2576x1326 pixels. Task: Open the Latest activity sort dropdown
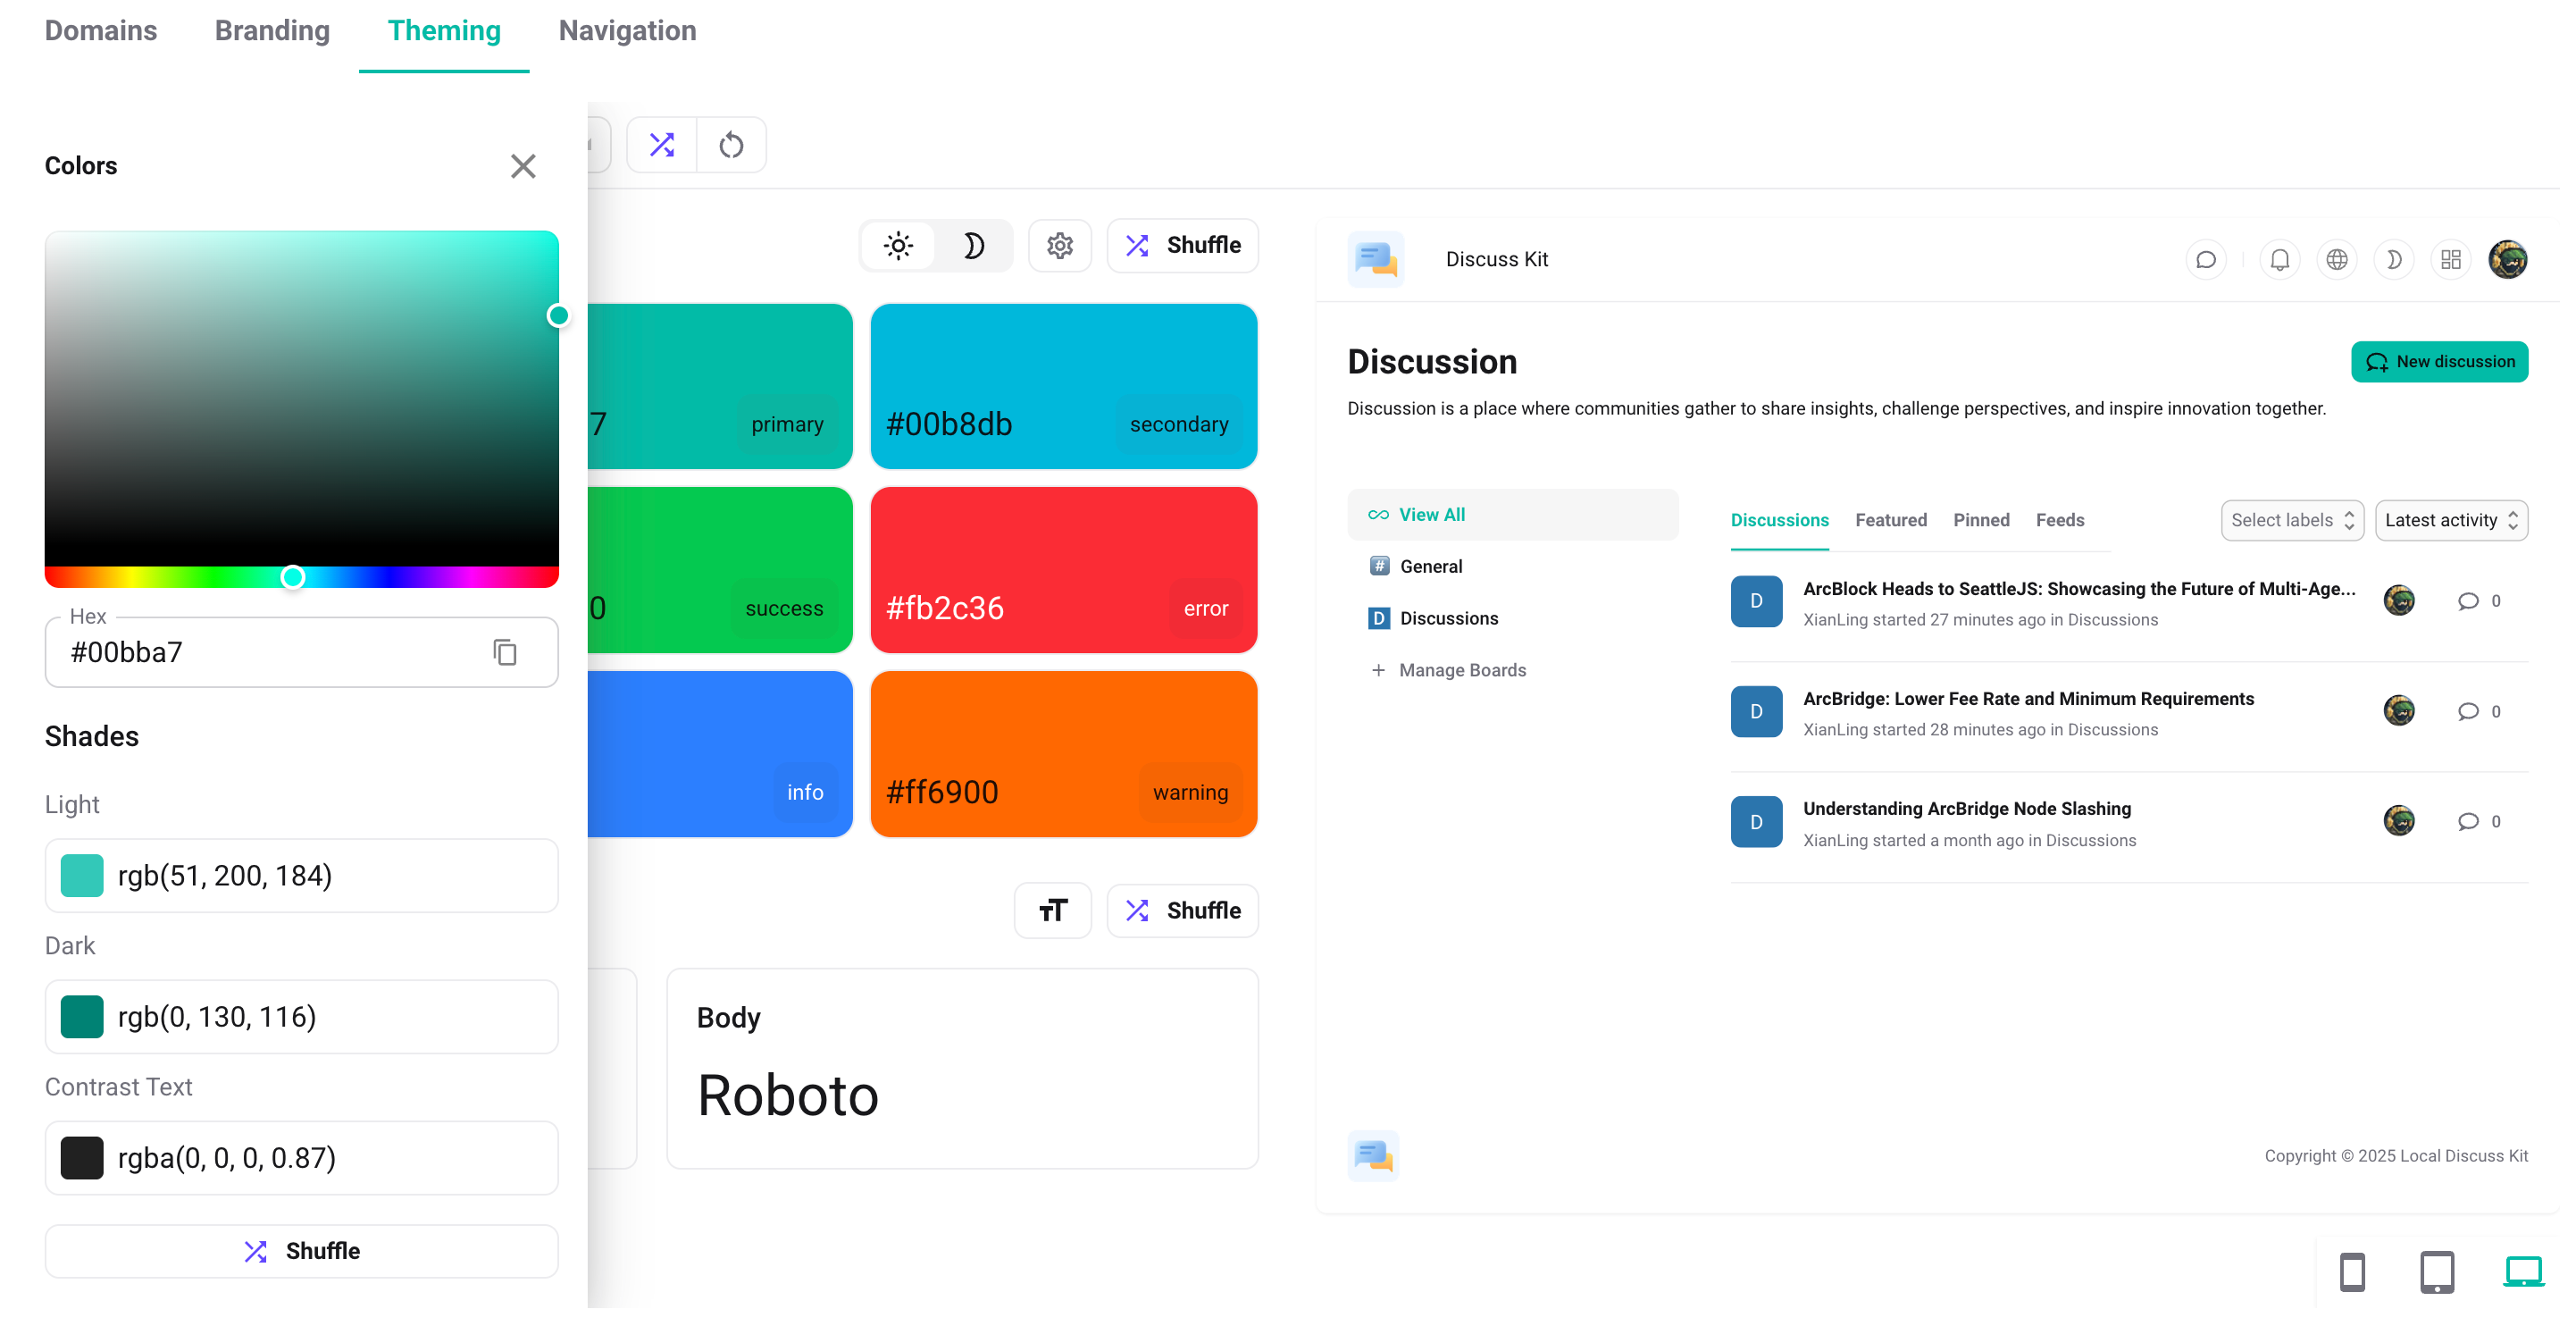tap(2450, 520)
